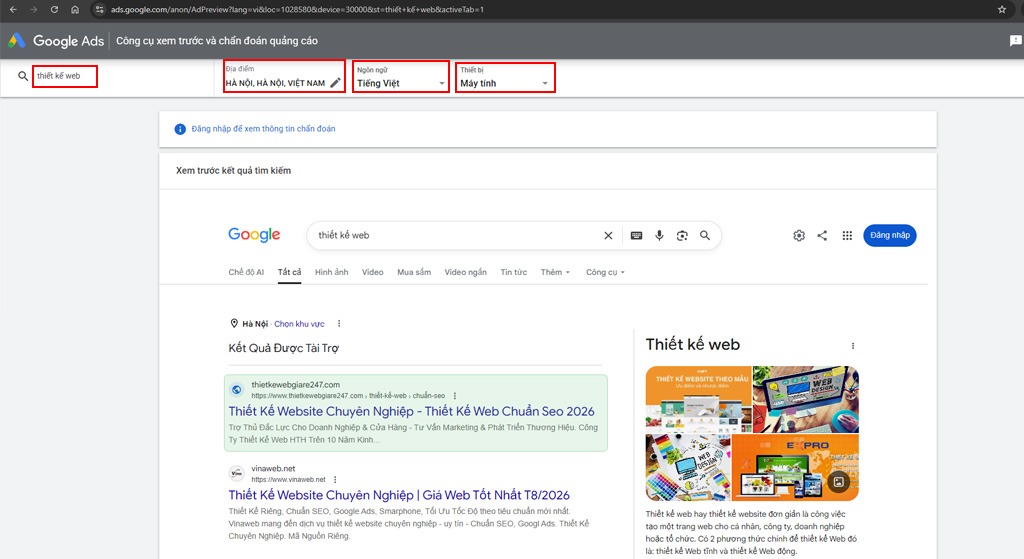
Task: Open the Giá Web Tốt Nhất T8/2026 ad title
Action: [x=399, y=495]
